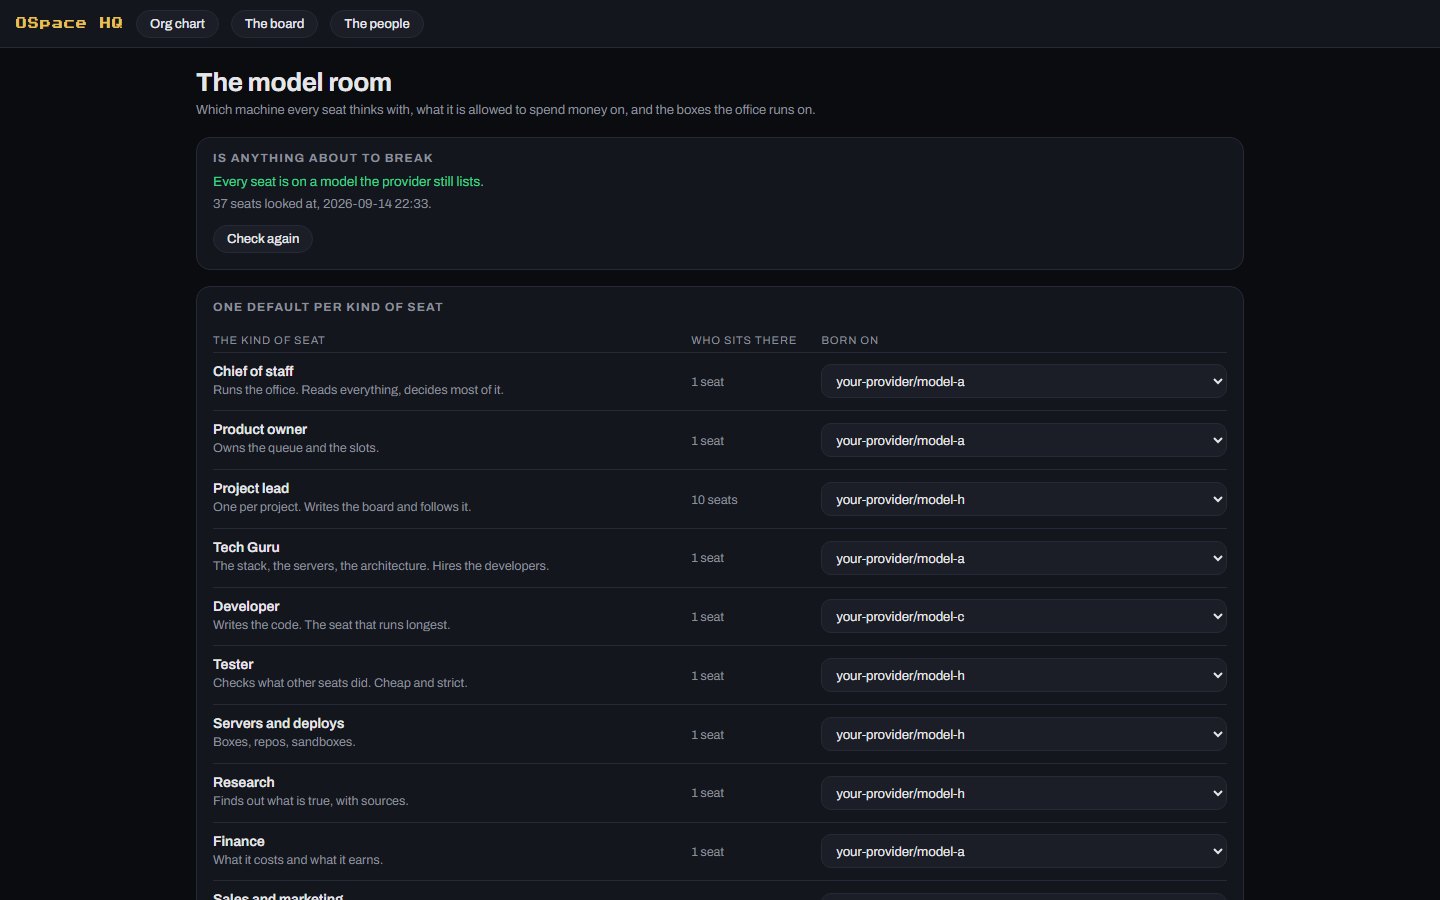This screenshot has height=900, width=1440.
Task: Click 'What it costs and what it earns' description
Action: coord(298,860)
